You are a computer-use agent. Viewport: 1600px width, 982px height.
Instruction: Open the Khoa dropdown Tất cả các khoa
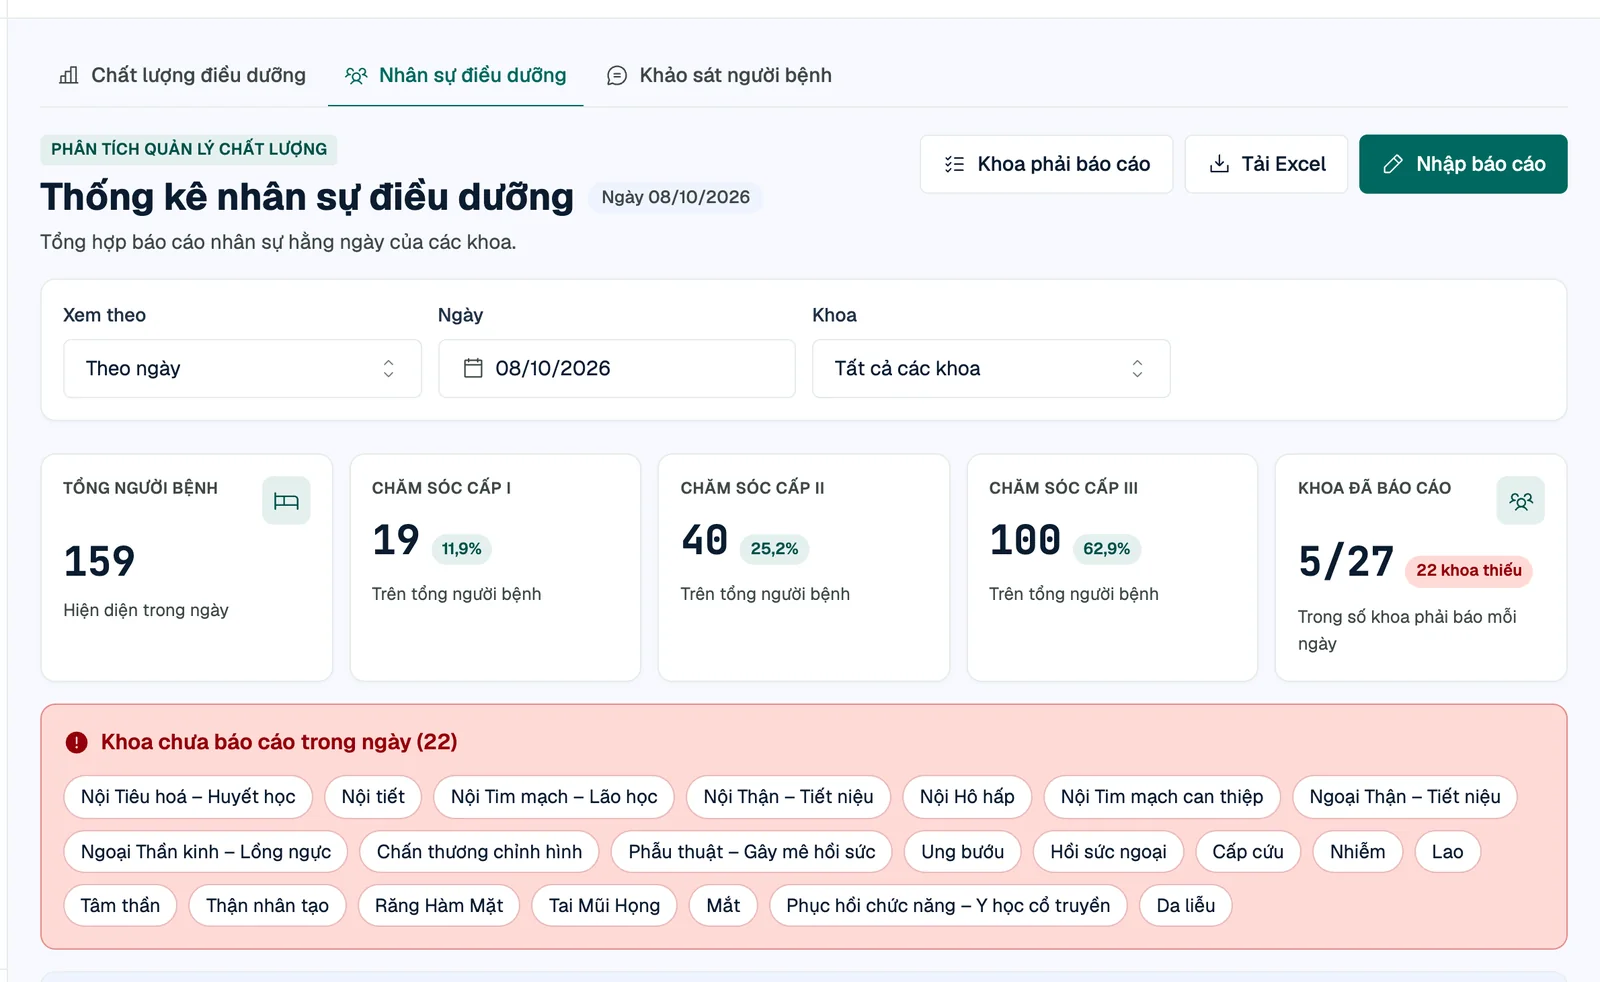991,368
